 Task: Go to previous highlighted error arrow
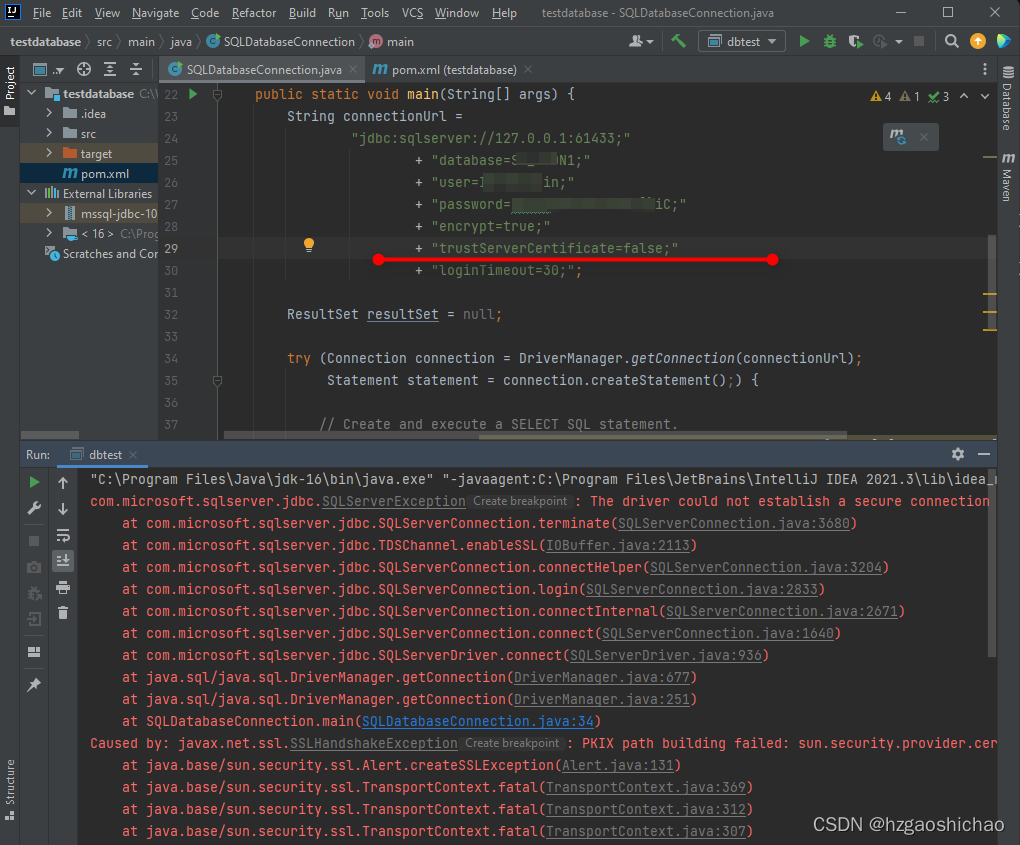point(964,96)
